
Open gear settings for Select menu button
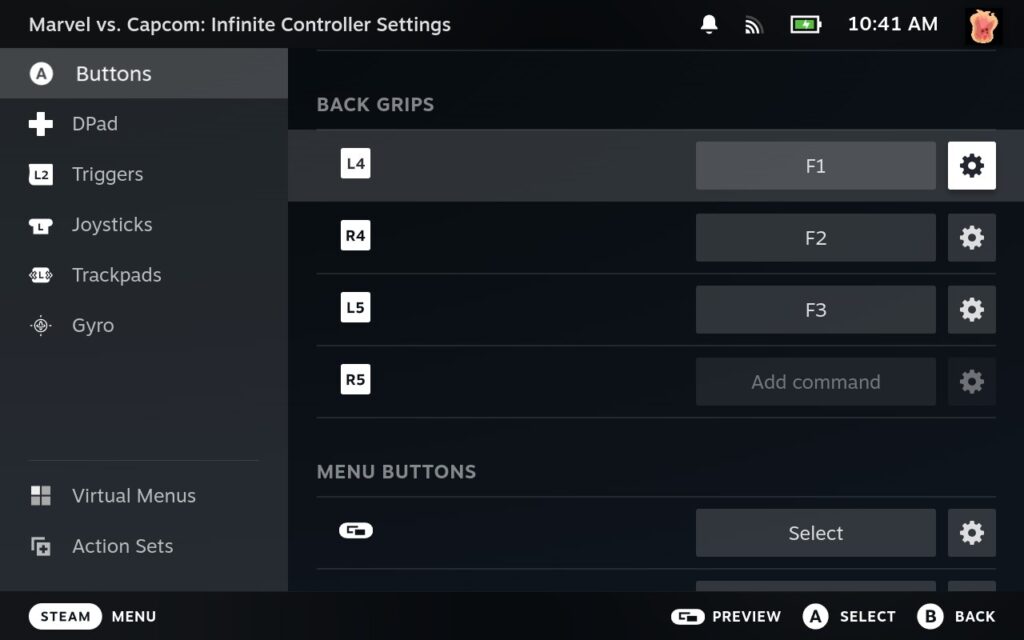coord(971,533)
